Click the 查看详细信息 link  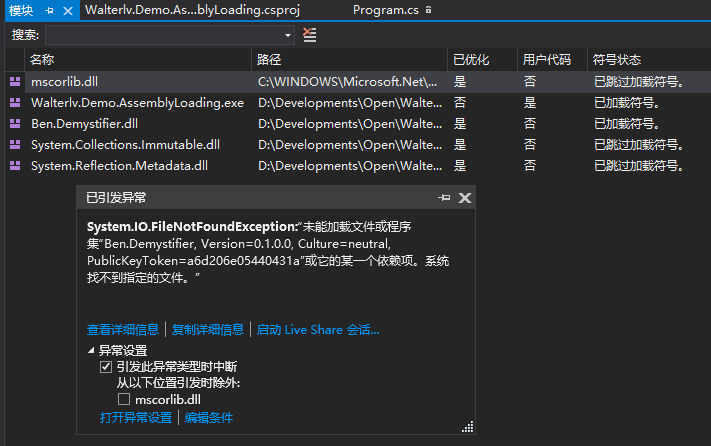pos(122,329)
